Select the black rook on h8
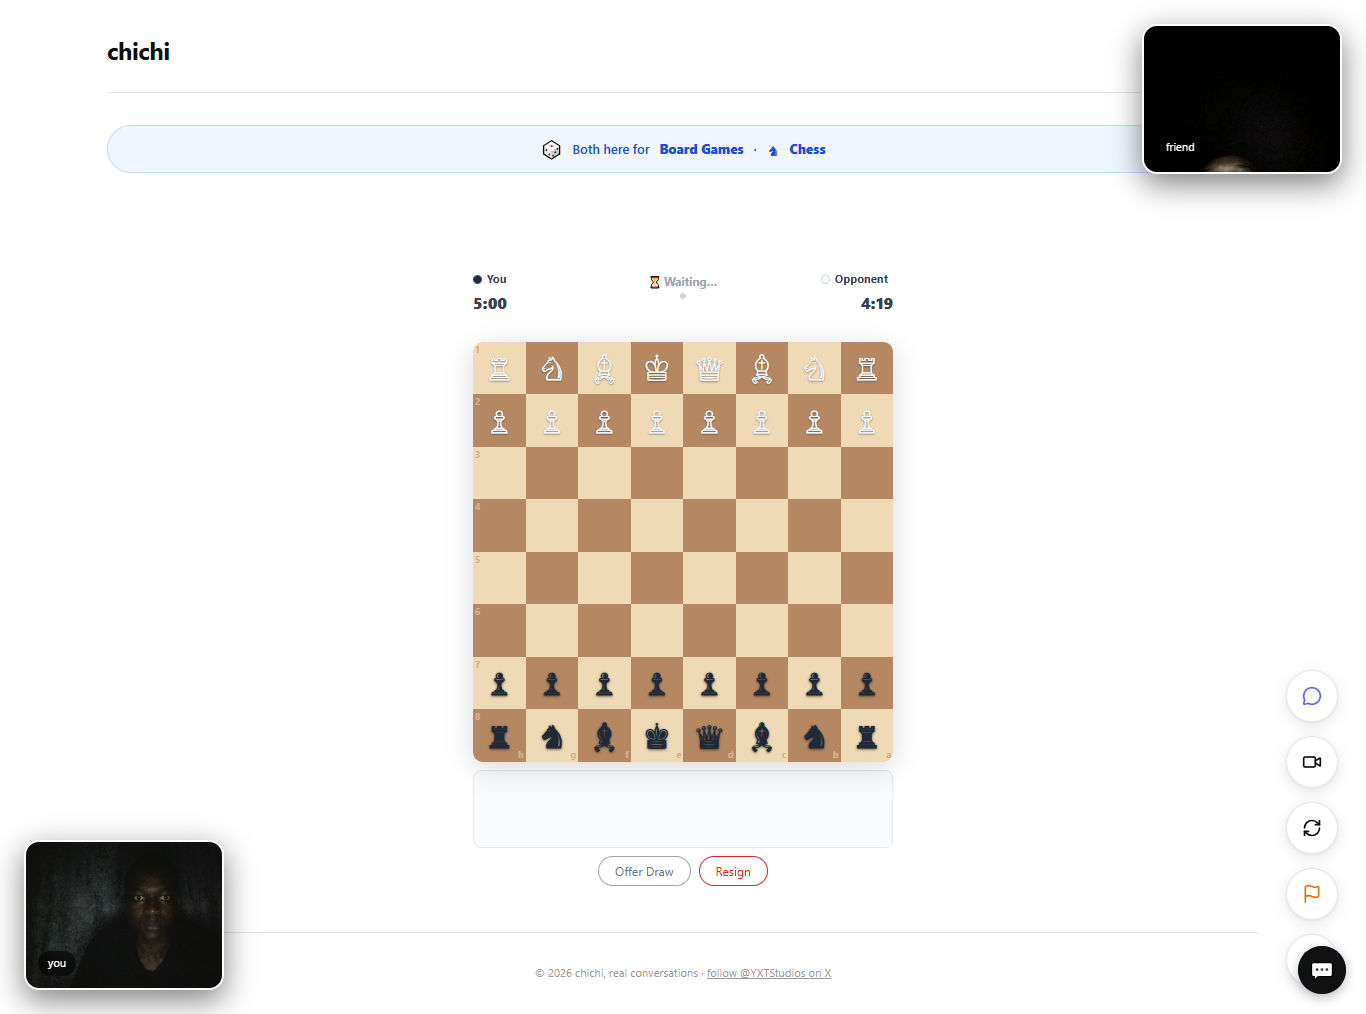Screen dimensions: 1366x1014 click(x=499, y=737)
